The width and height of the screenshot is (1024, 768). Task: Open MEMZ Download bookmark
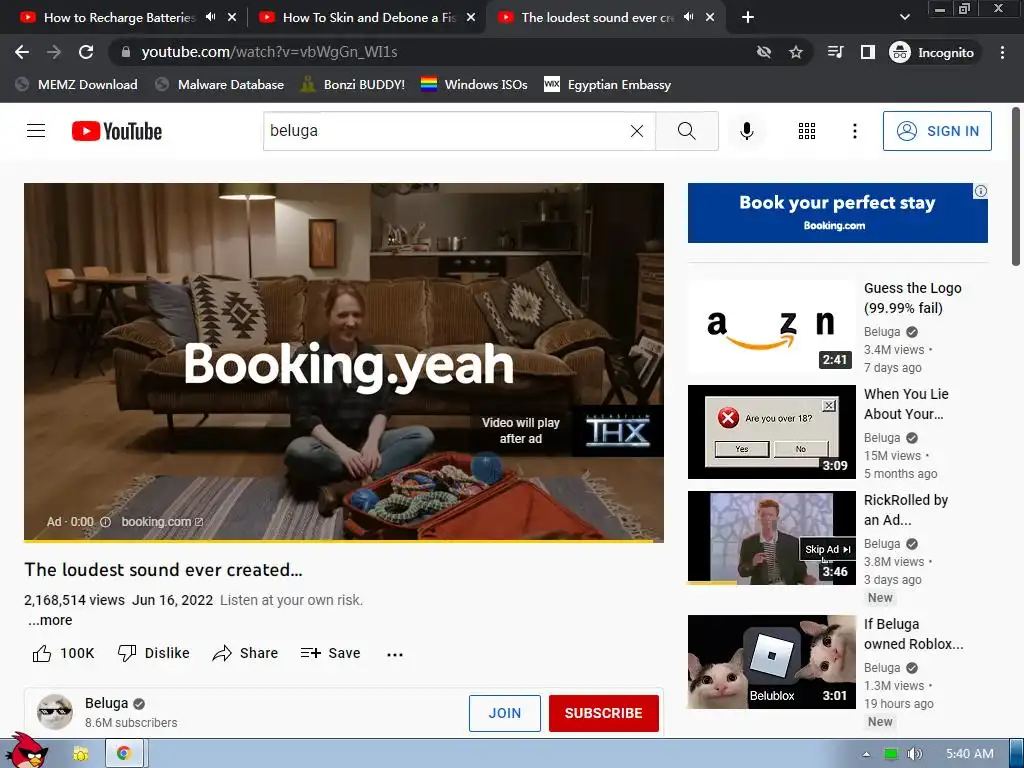(x=76, y=84)
